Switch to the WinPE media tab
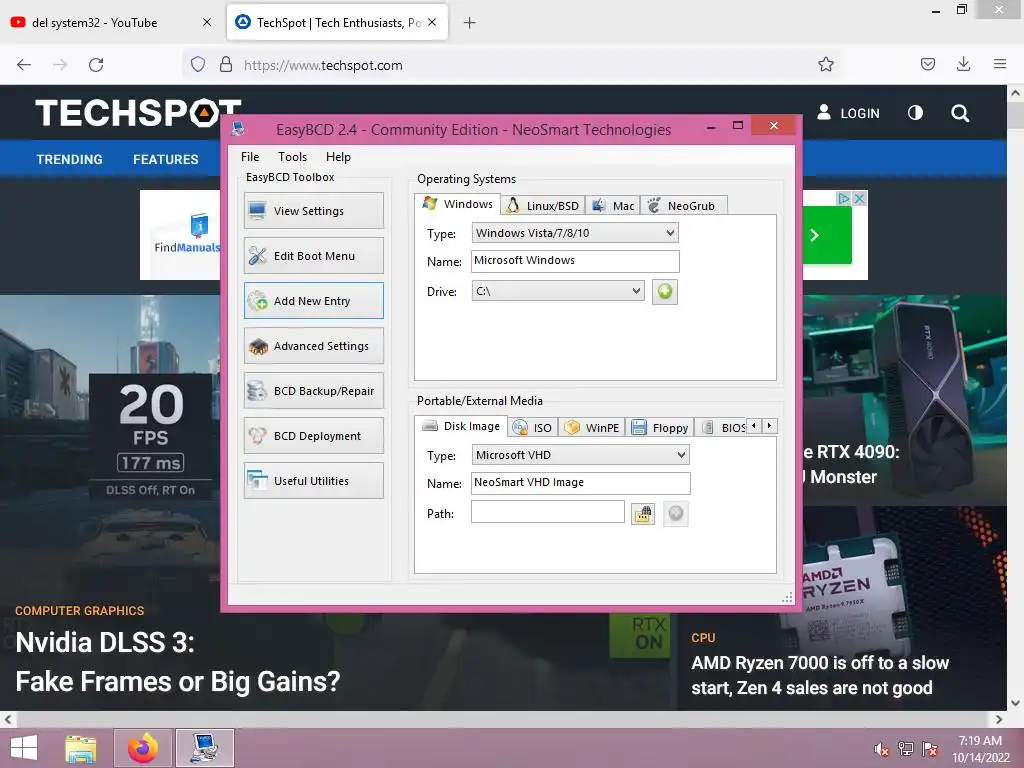This screenshot has width=1024, height=768. 592,428
